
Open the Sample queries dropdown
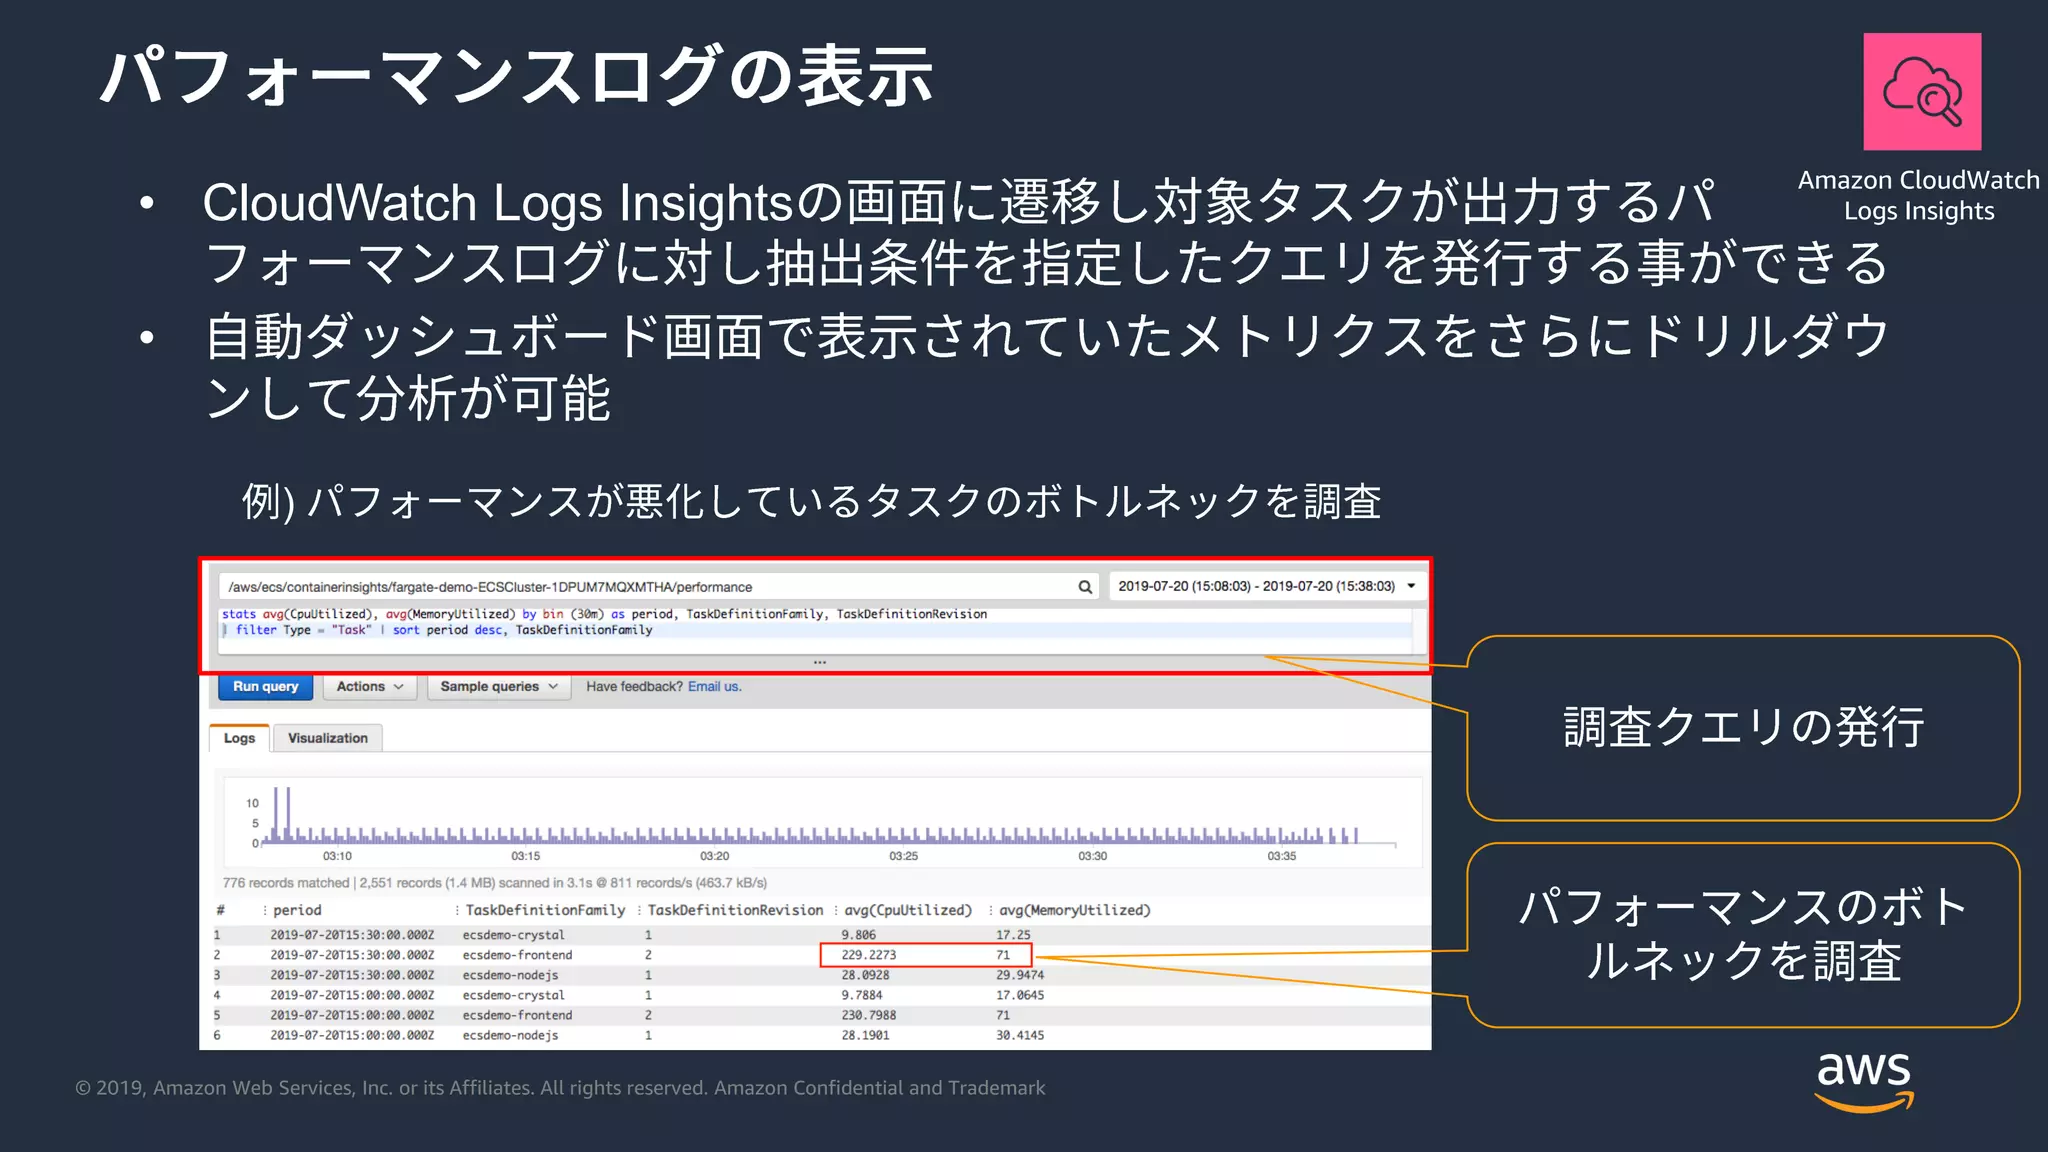498,687
